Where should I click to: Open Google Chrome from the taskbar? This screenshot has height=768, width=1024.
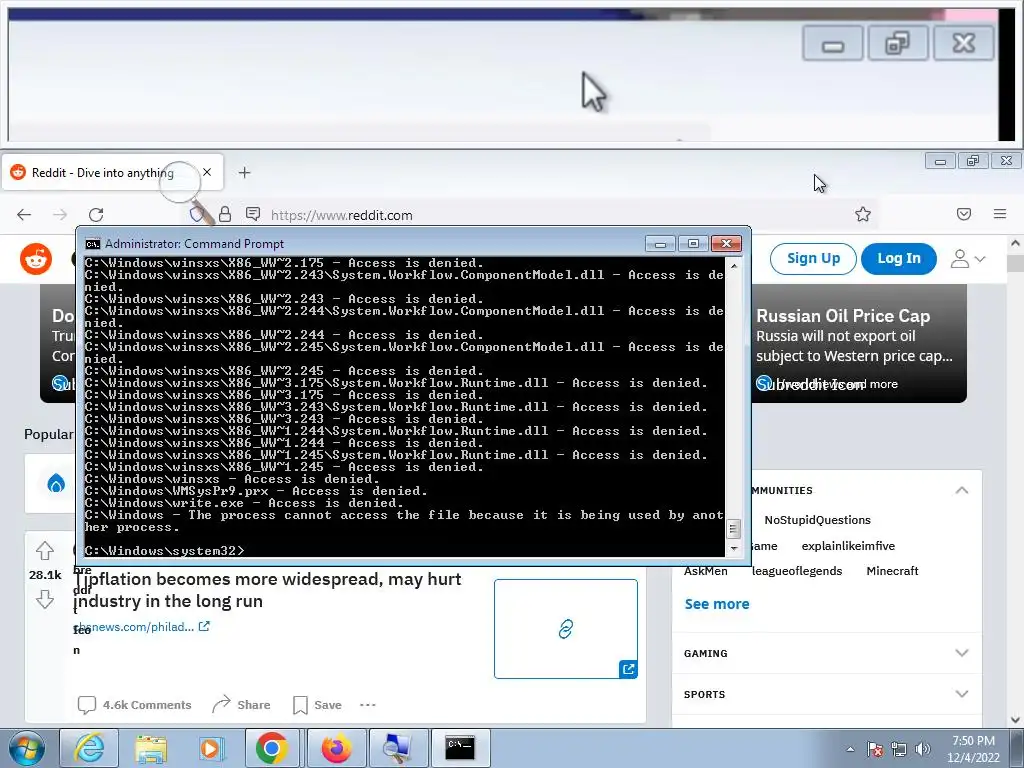point(272,748)
